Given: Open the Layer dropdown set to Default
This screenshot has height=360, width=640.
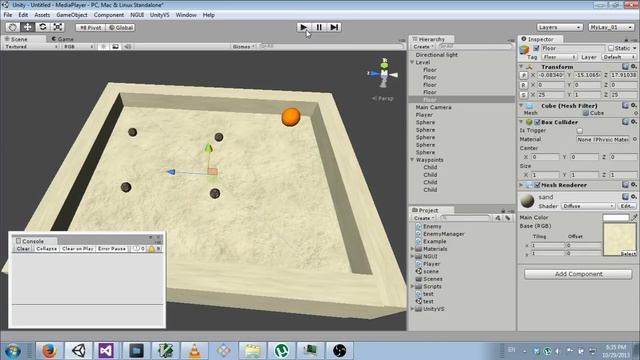Looking at the screenshot, I should pyautogui.click(x=619, y=57).
